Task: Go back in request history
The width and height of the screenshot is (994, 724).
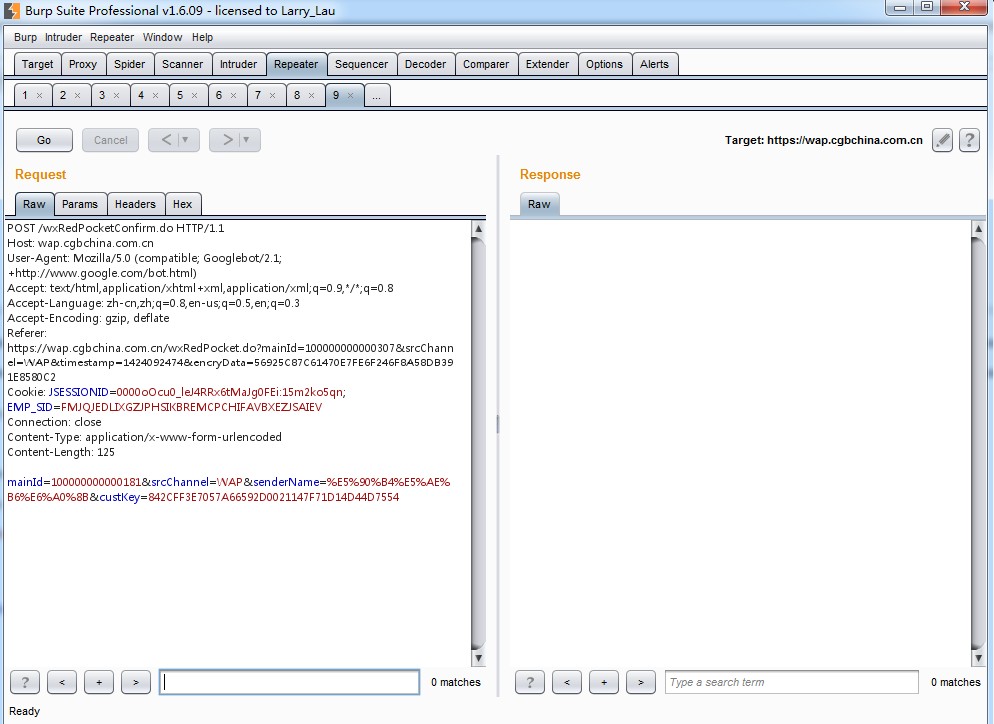Action: pos(166,139)
